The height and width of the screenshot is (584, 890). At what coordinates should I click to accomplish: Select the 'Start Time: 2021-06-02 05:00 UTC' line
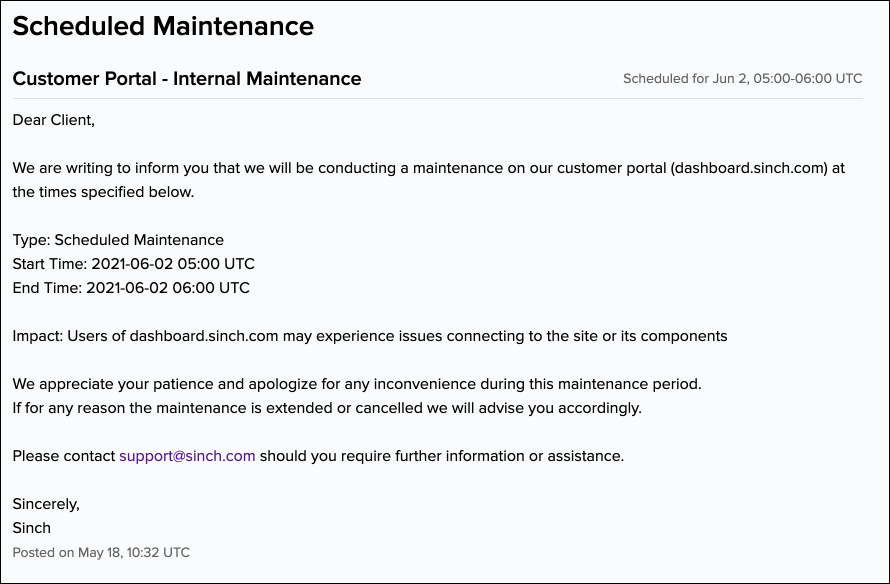pyautogui.click(x=133, y=264)
